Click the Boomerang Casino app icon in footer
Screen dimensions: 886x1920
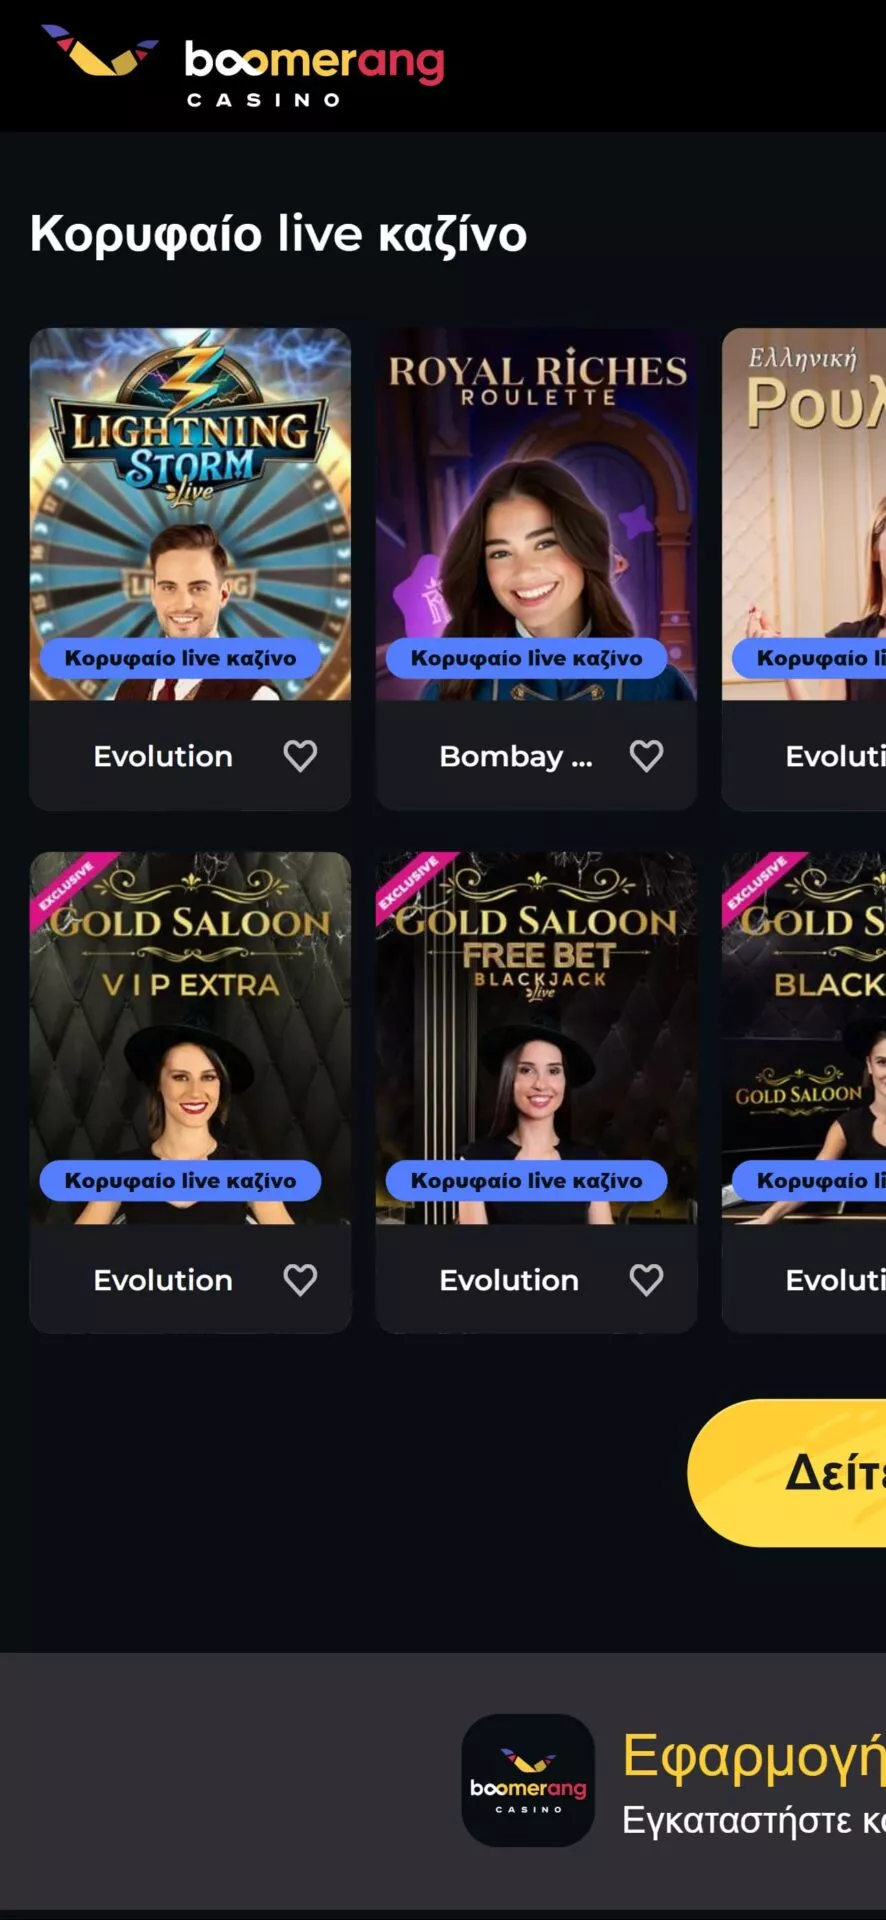pyautogui.click(x=528, y=1780)
